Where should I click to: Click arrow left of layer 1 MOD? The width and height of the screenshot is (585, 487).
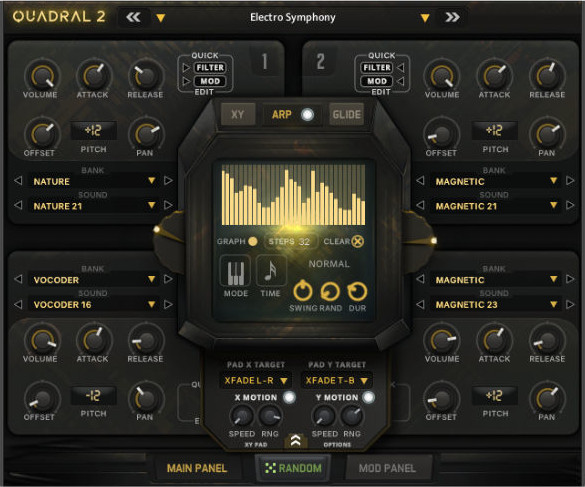pos(186,81)
